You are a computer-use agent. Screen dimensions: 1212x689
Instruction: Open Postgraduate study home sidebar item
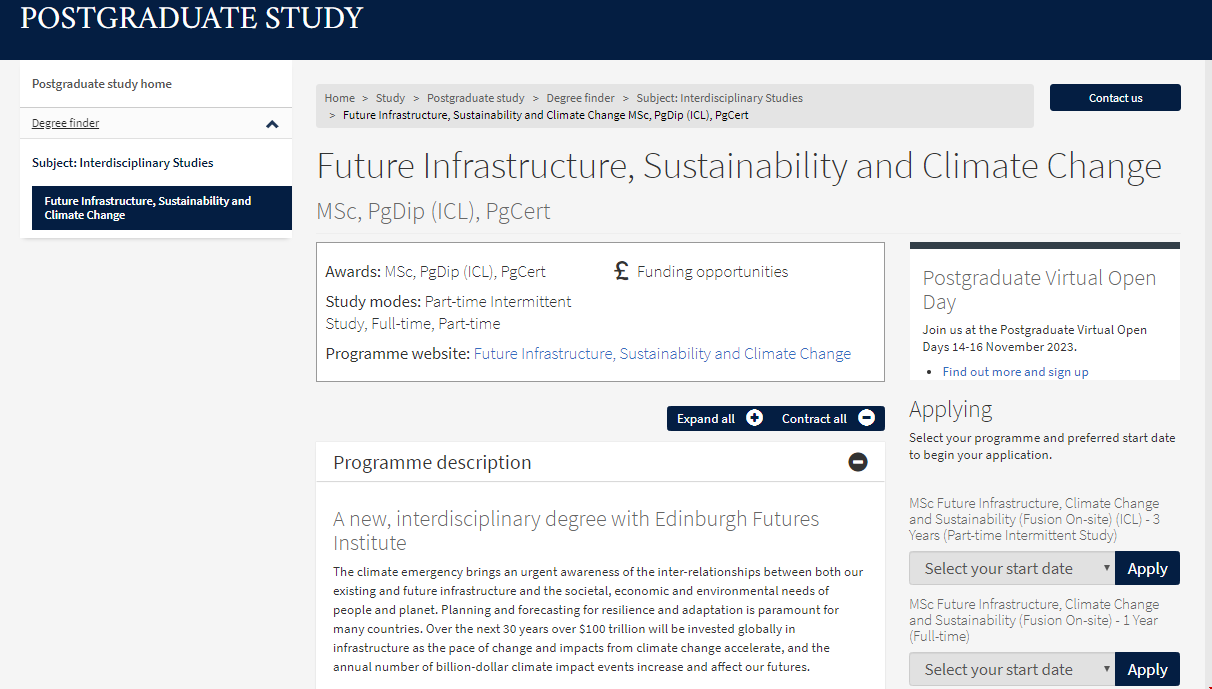coord(102,84)
